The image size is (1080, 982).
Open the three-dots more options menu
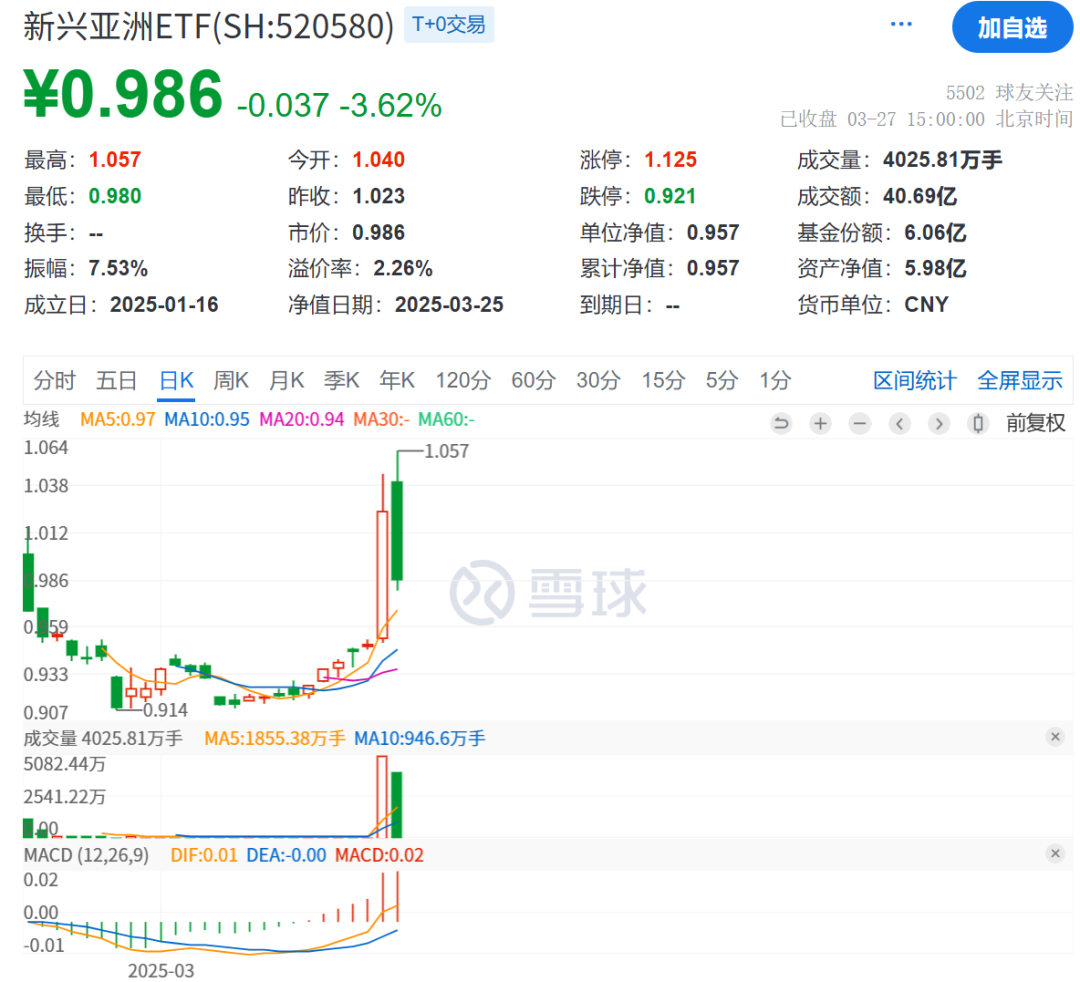click(900, 25)
